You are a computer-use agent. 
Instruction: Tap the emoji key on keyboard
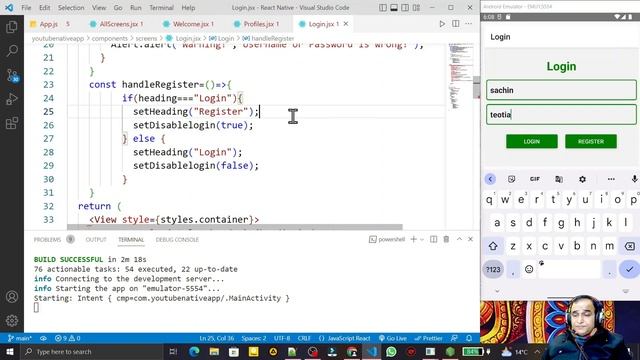(529, 269)
